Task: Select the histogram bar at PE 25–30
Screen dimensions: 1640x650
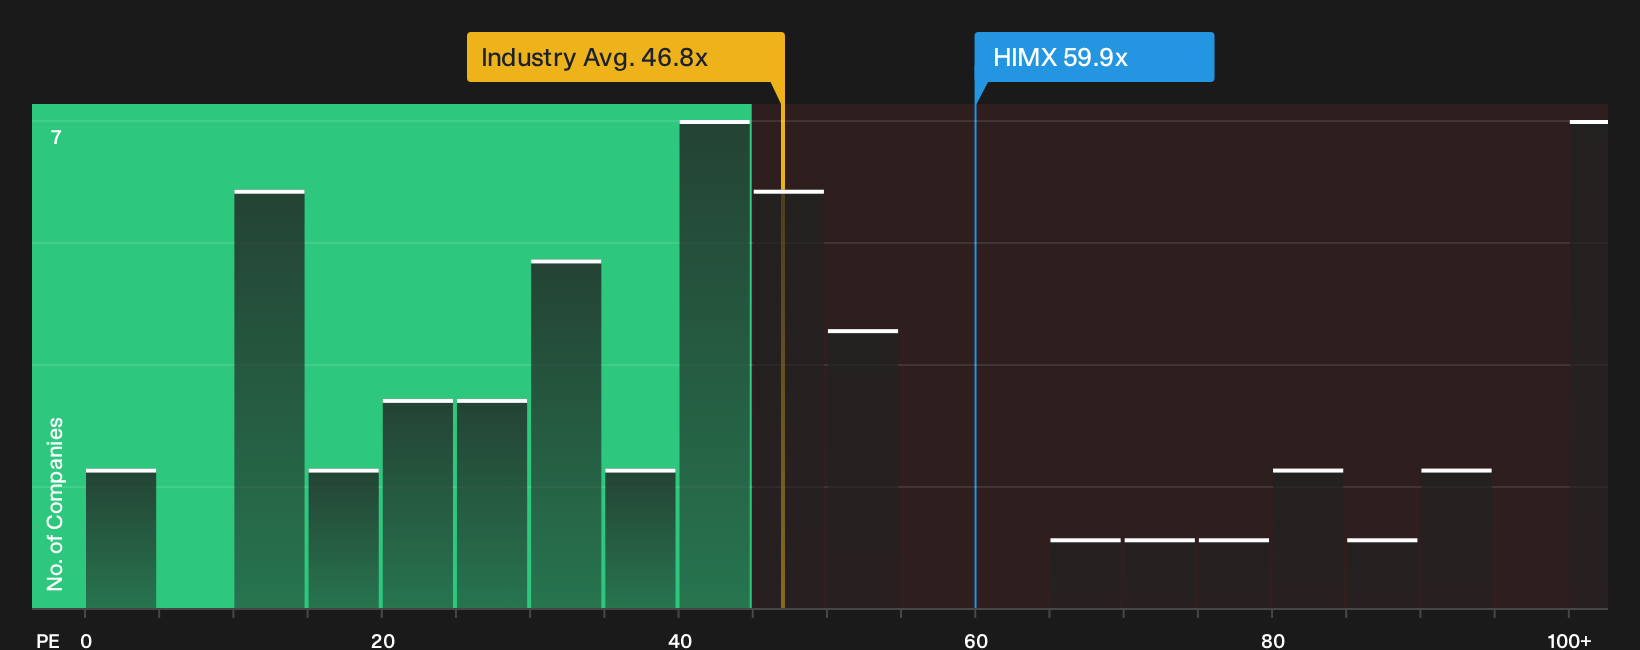Action: click(492, 504)
